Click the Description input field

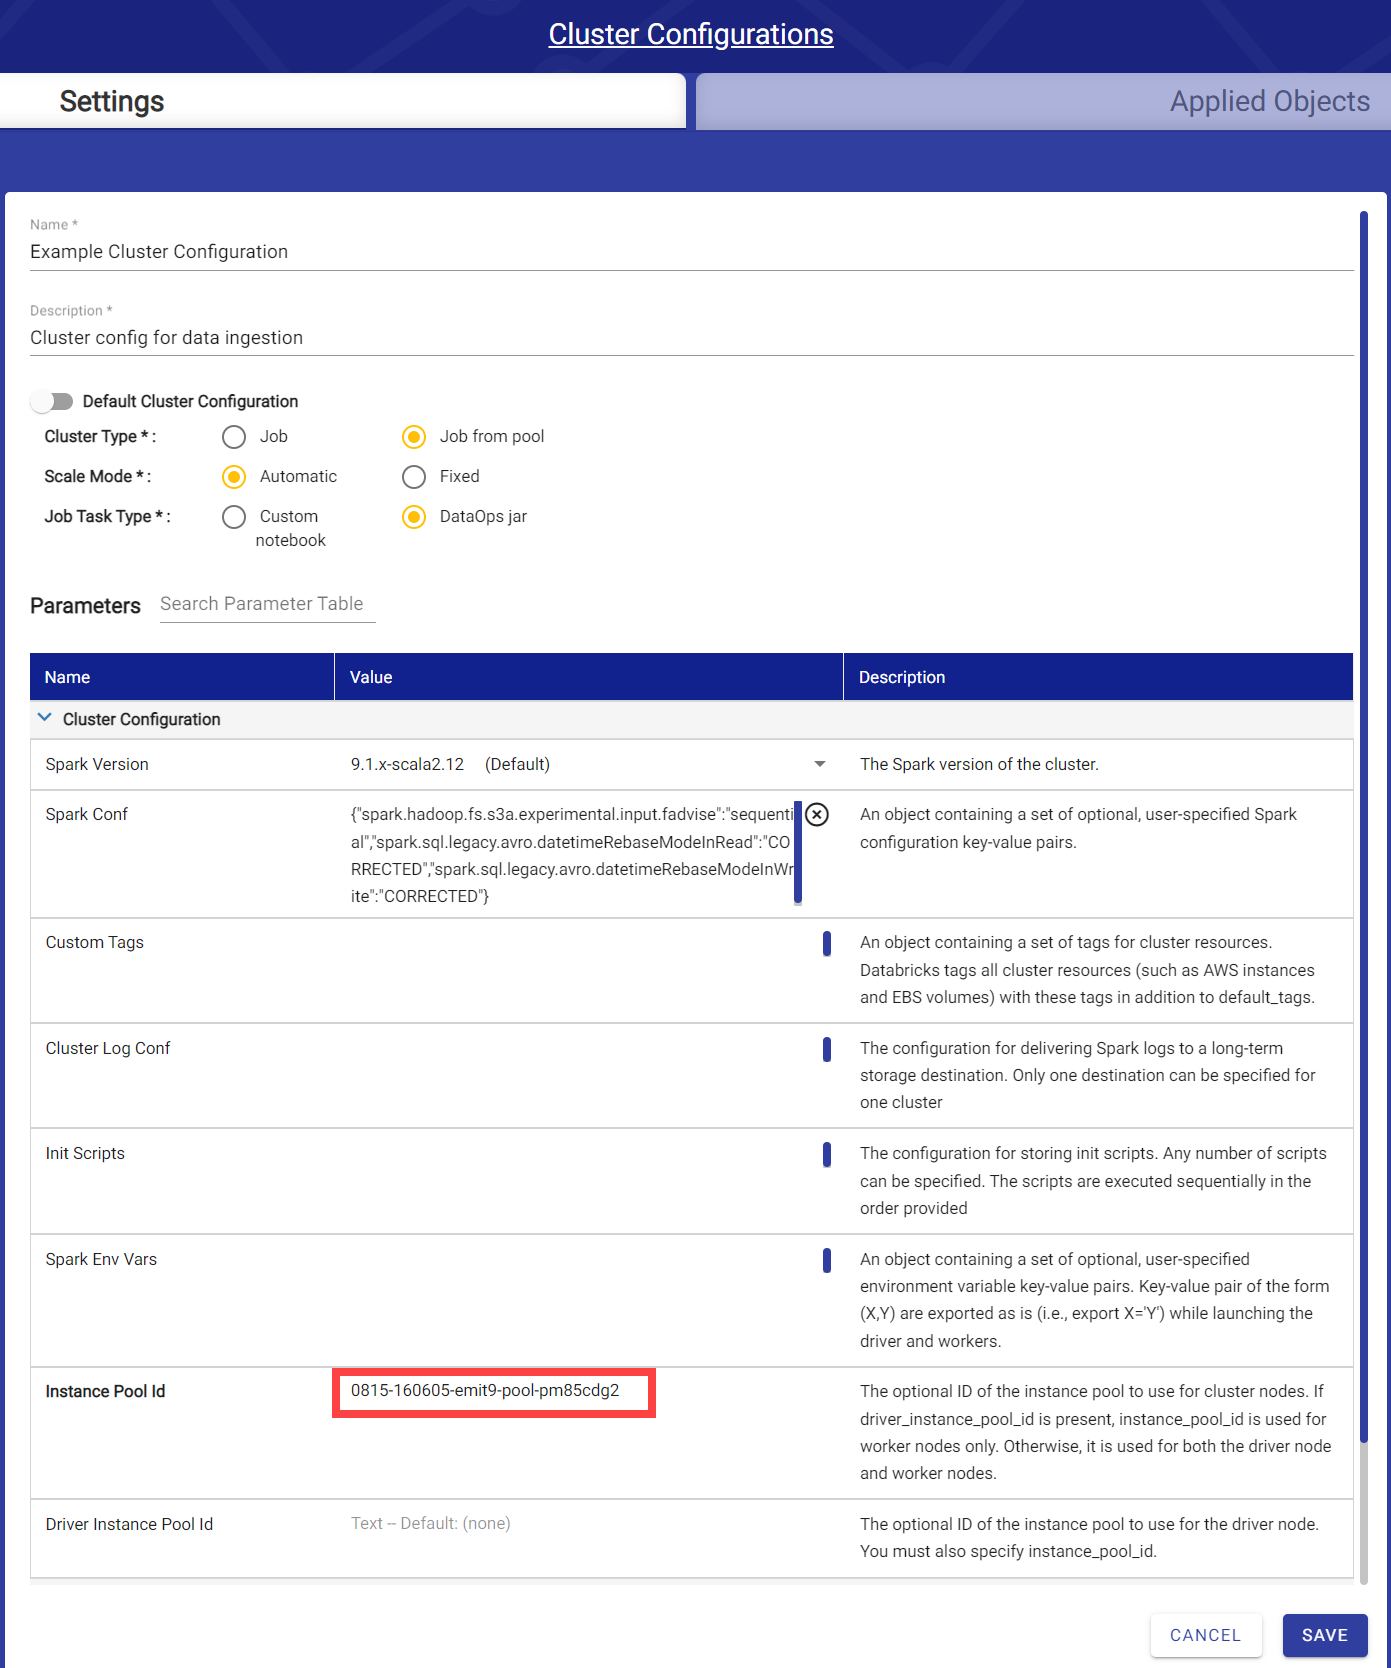pos(692,338)
